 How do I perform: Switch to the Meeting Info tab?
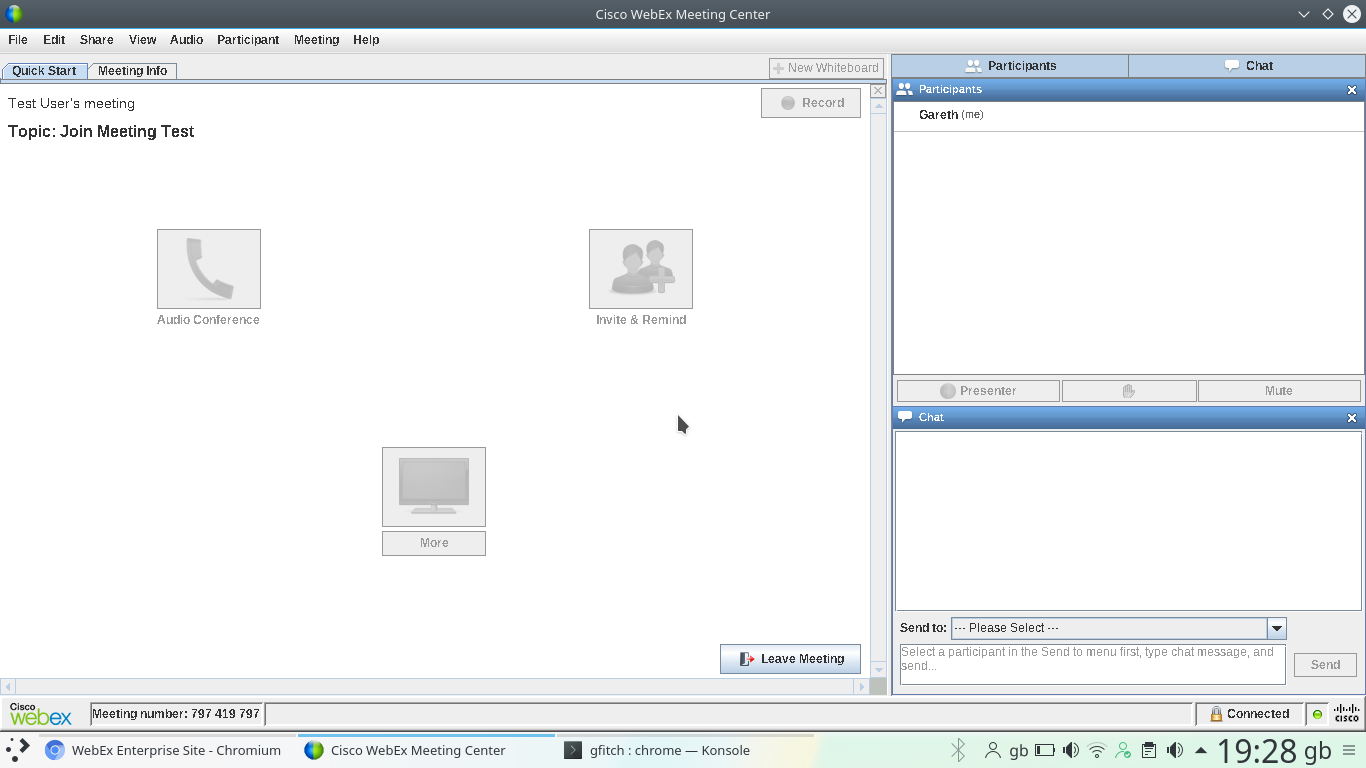pos(133,71)
